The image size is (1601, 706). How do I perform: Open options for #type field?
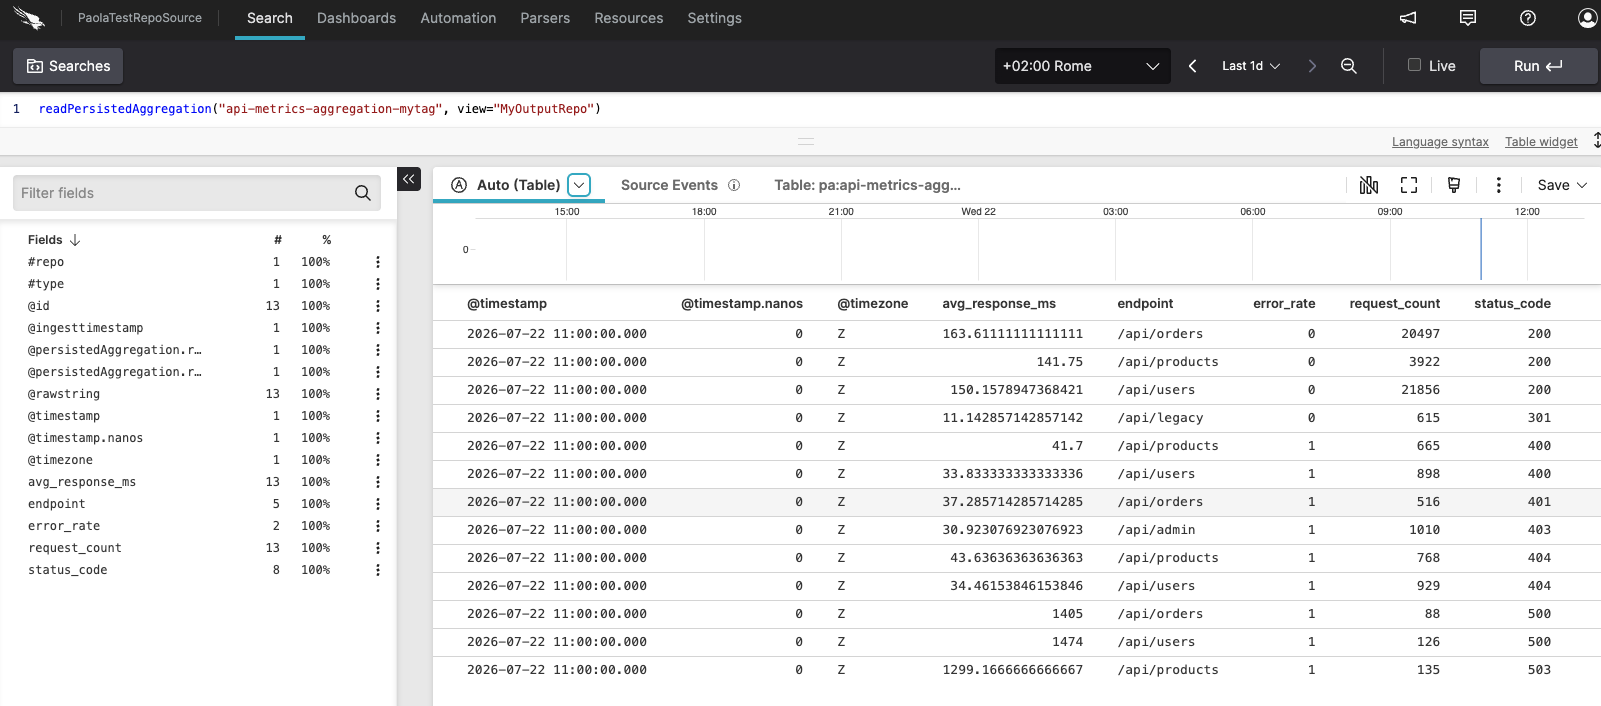(378, 284)
